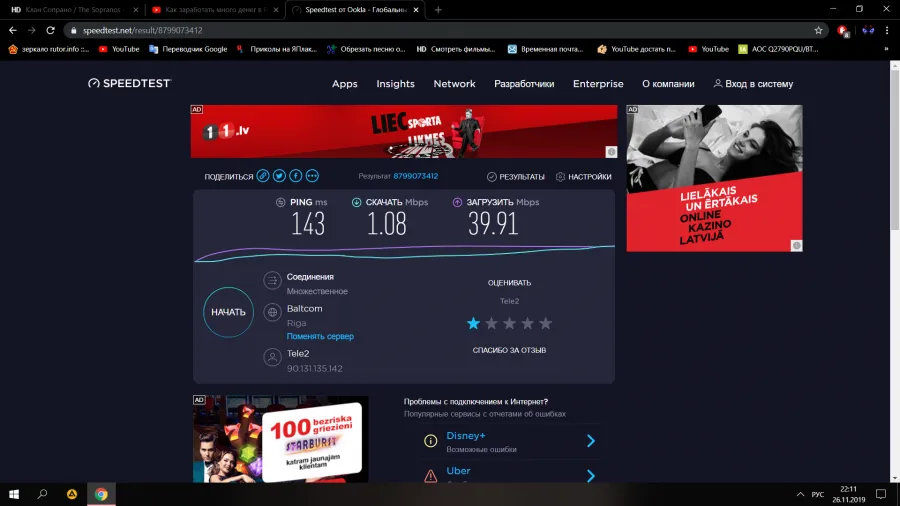Open result ID 8799073412 link

click(x=416, y=176)
